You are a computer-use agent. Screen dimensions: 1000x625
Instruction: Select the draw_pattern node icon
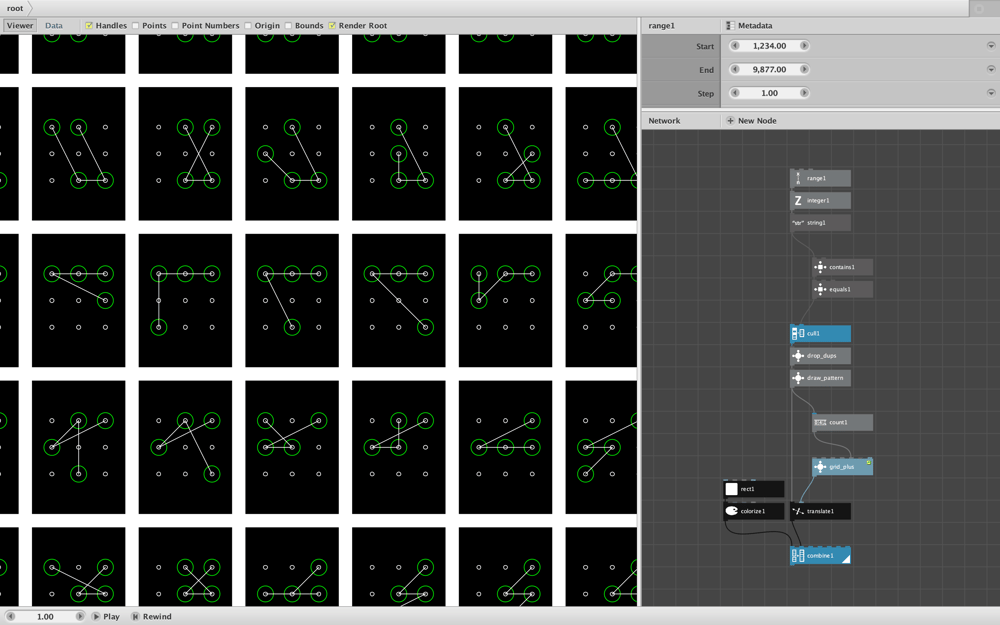coord(798,378)
